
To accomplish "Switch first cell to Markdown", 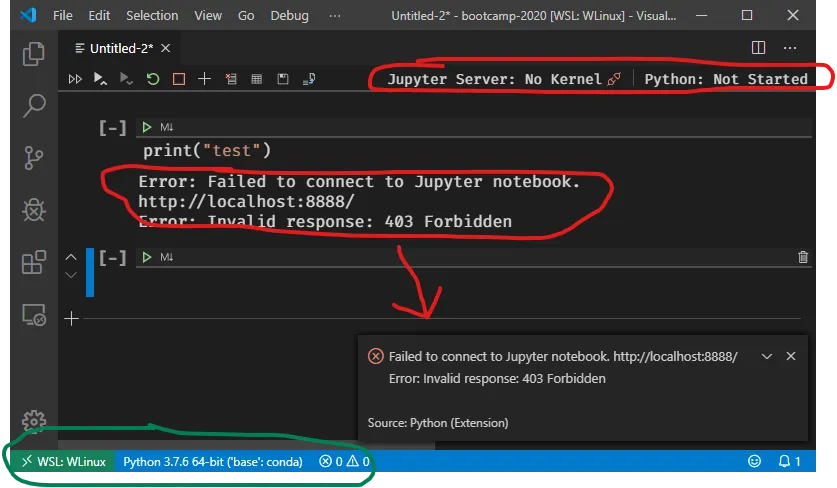I will [x=167, y=127].
